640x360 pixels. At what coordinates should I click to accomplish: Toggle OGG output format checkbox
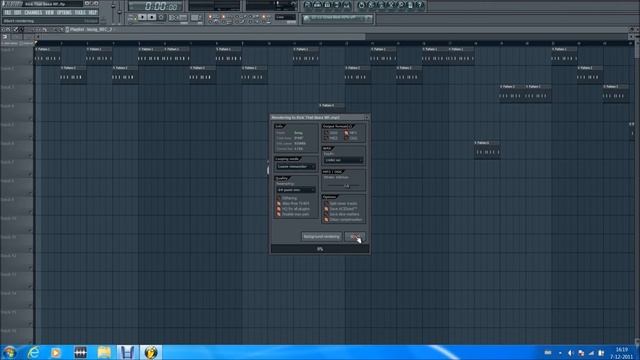(x=346, y=138)
